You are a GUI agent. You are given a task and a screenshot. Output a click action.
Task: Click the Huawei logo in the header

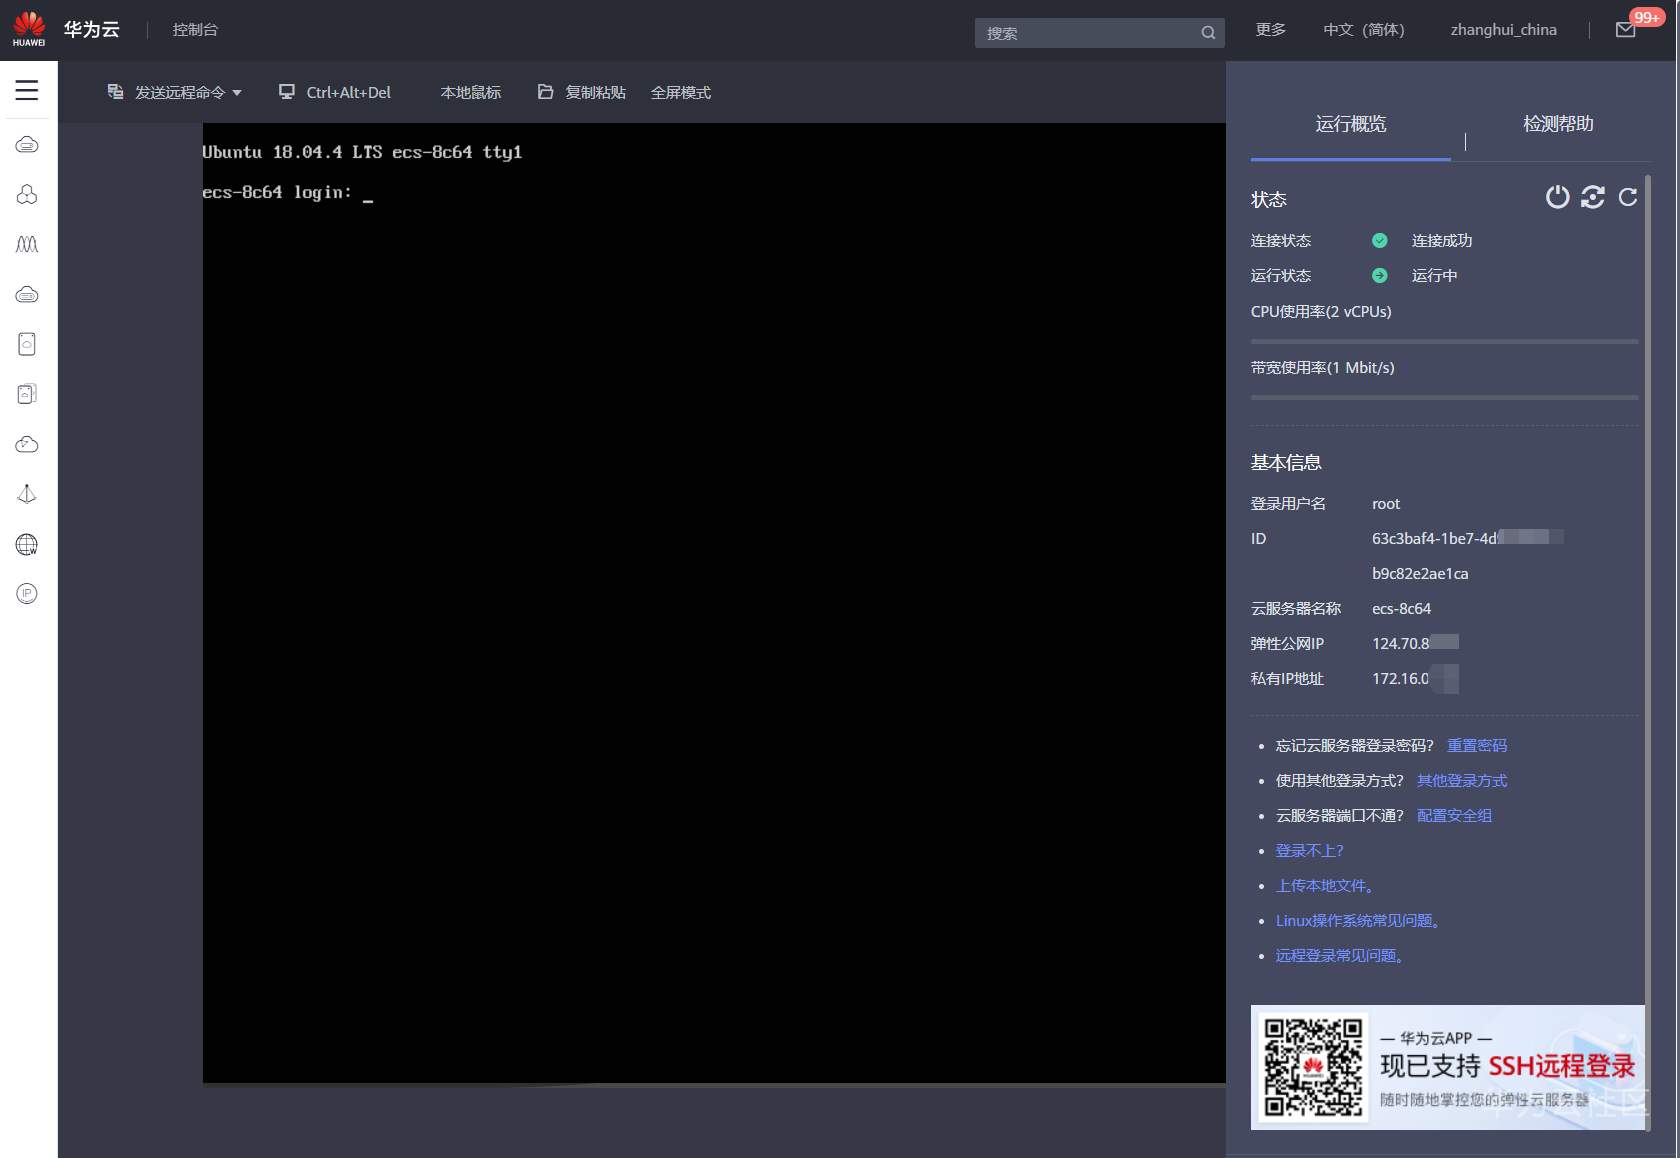tap(29, 29)
